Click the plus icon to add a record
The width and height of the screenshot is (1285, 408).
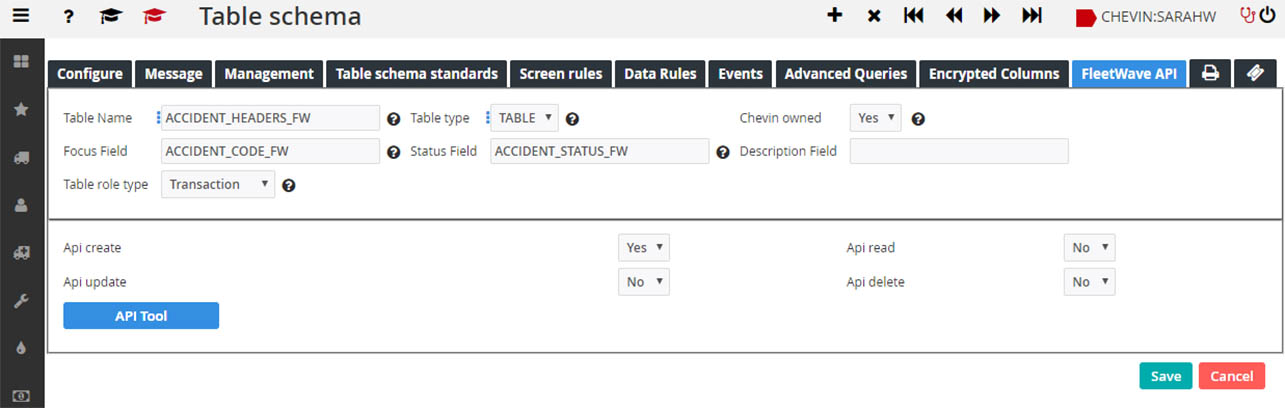pos(834,16)
